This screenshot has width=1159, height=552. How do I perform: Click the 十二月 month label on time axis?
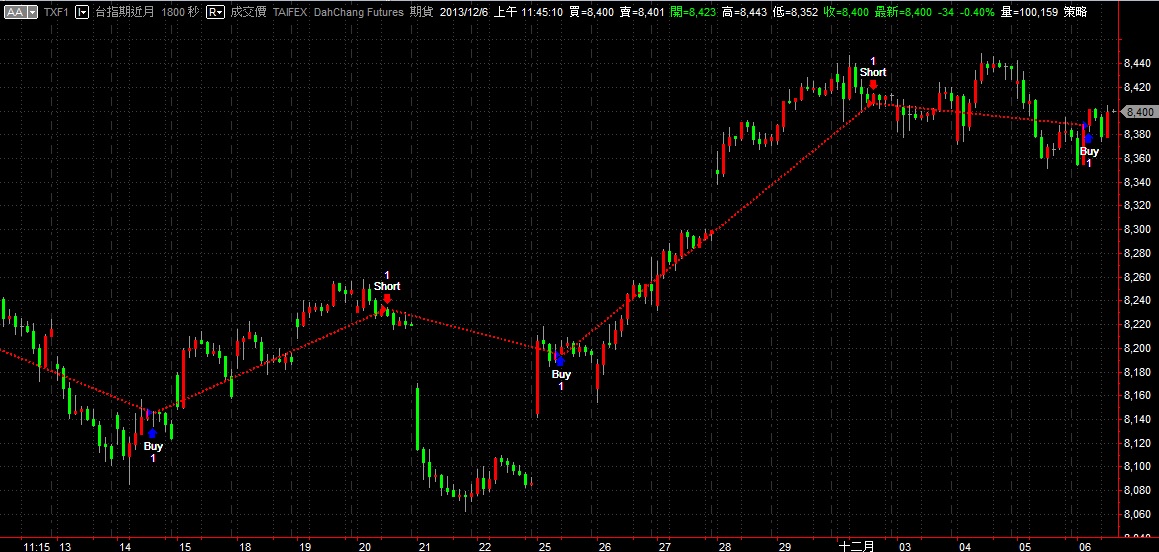coord(857,546)
